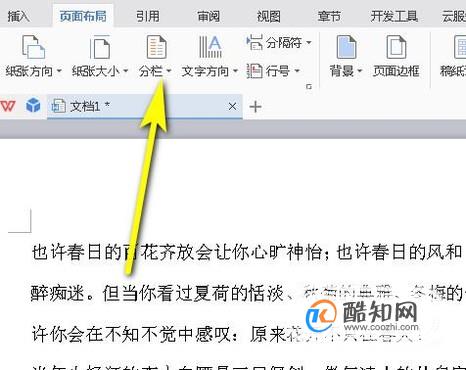The height and width of the screenshot is (370, 466).
Task: Expand the 纸张大小 dropdown arrow
Action: point(126,71)
